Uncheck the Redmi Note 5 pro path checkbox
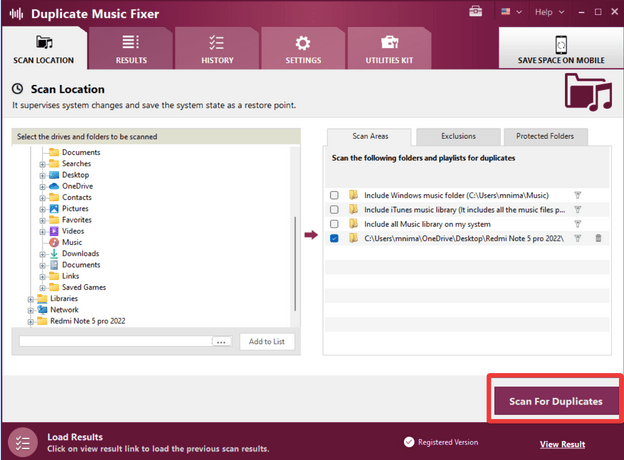 tap(334, 238)
